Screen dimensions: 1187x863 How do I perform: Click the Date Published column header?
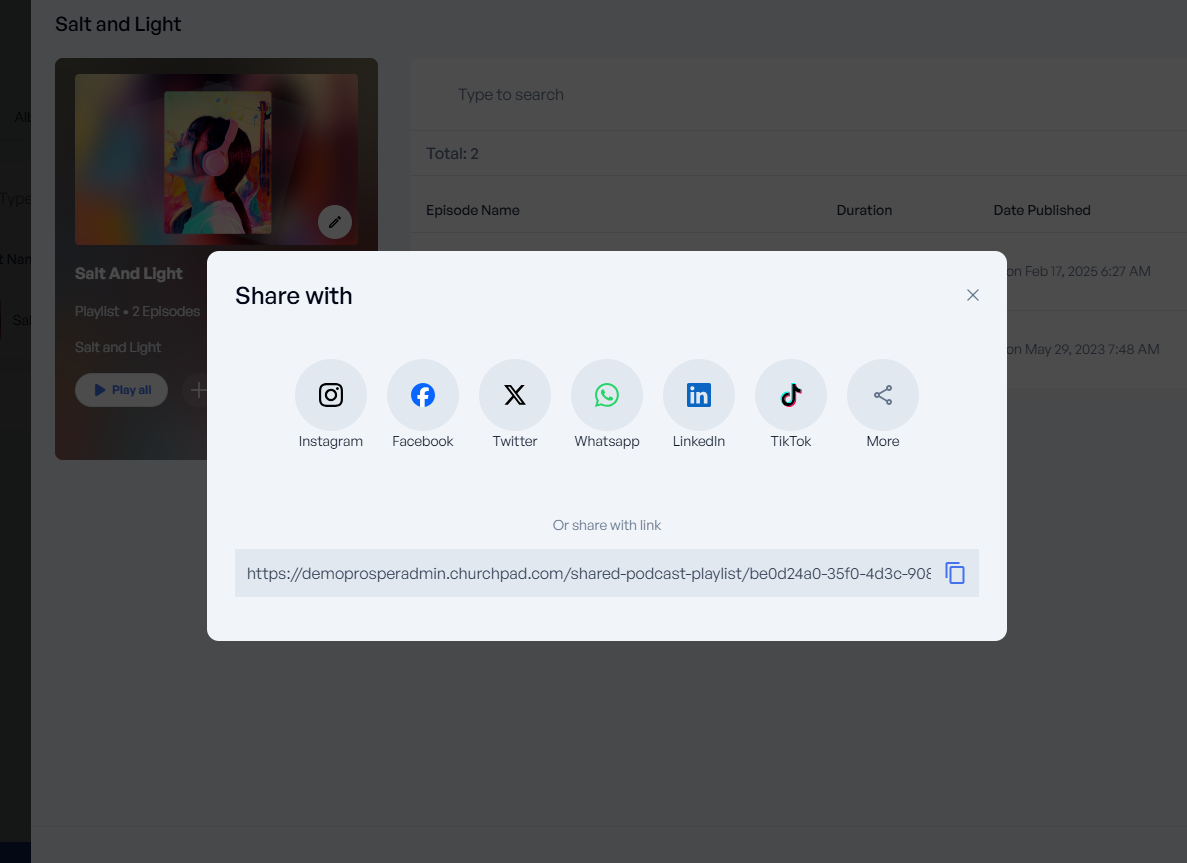[x=1042, y=210]
